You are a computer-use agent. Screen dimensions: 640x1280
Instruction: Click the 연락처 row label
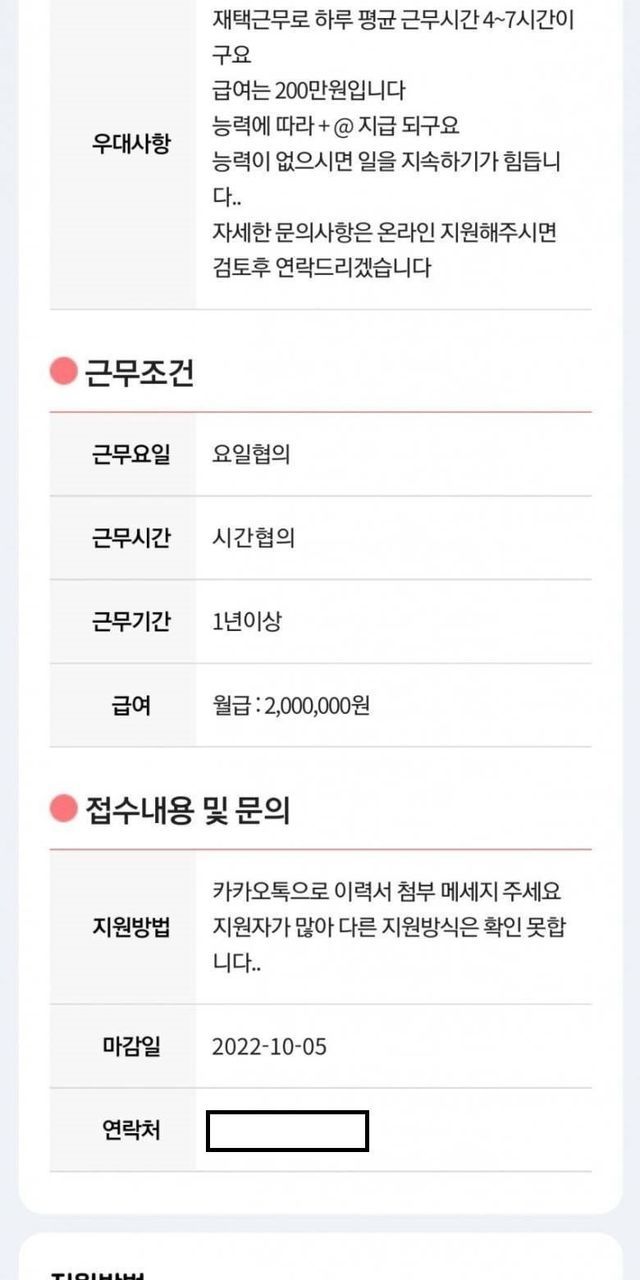tap(131, 1130)
